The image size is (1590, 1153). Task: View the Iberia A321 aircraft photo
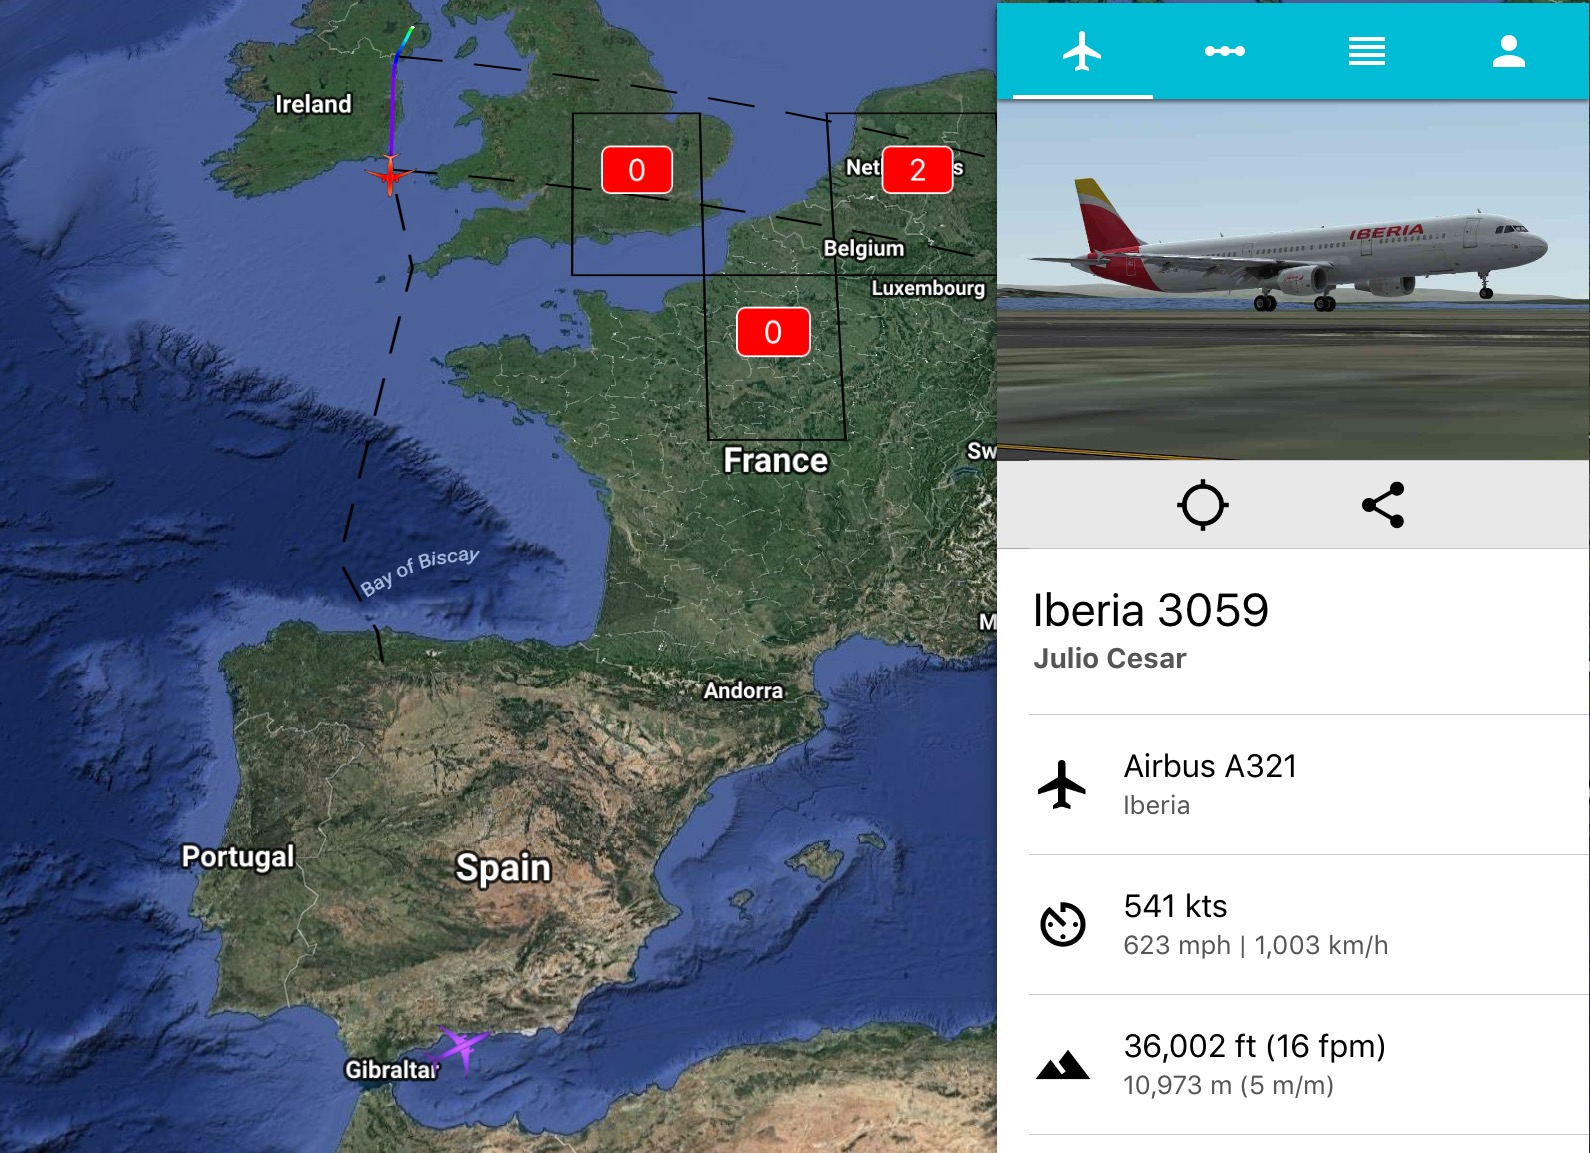click(1293, 280)
